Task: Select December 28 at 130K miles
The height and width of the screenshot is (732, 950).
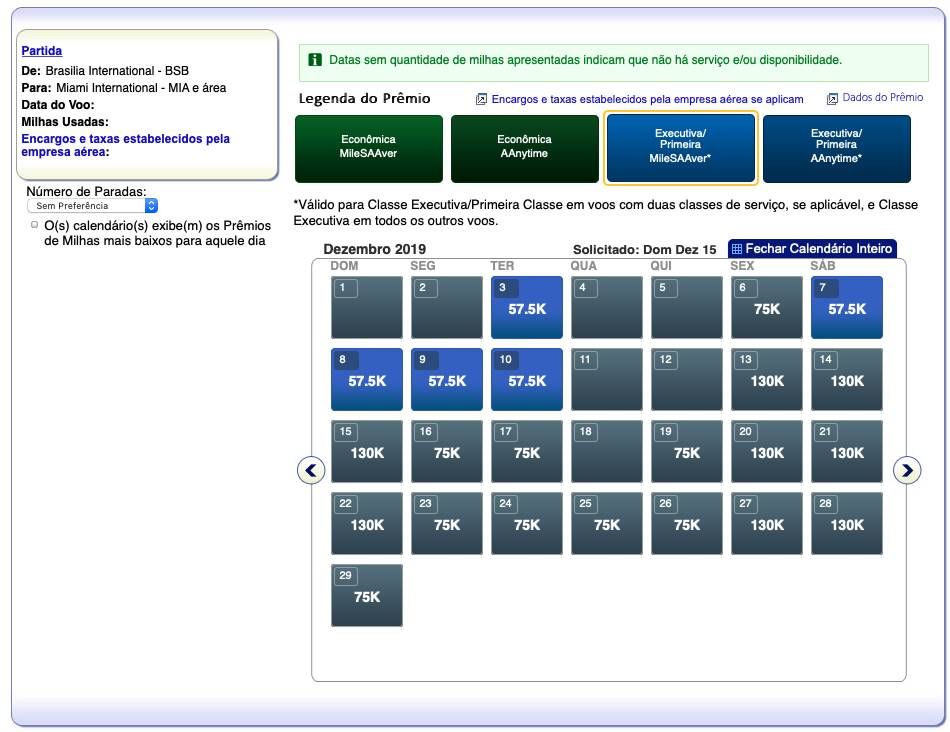Action: click(847, 524)
